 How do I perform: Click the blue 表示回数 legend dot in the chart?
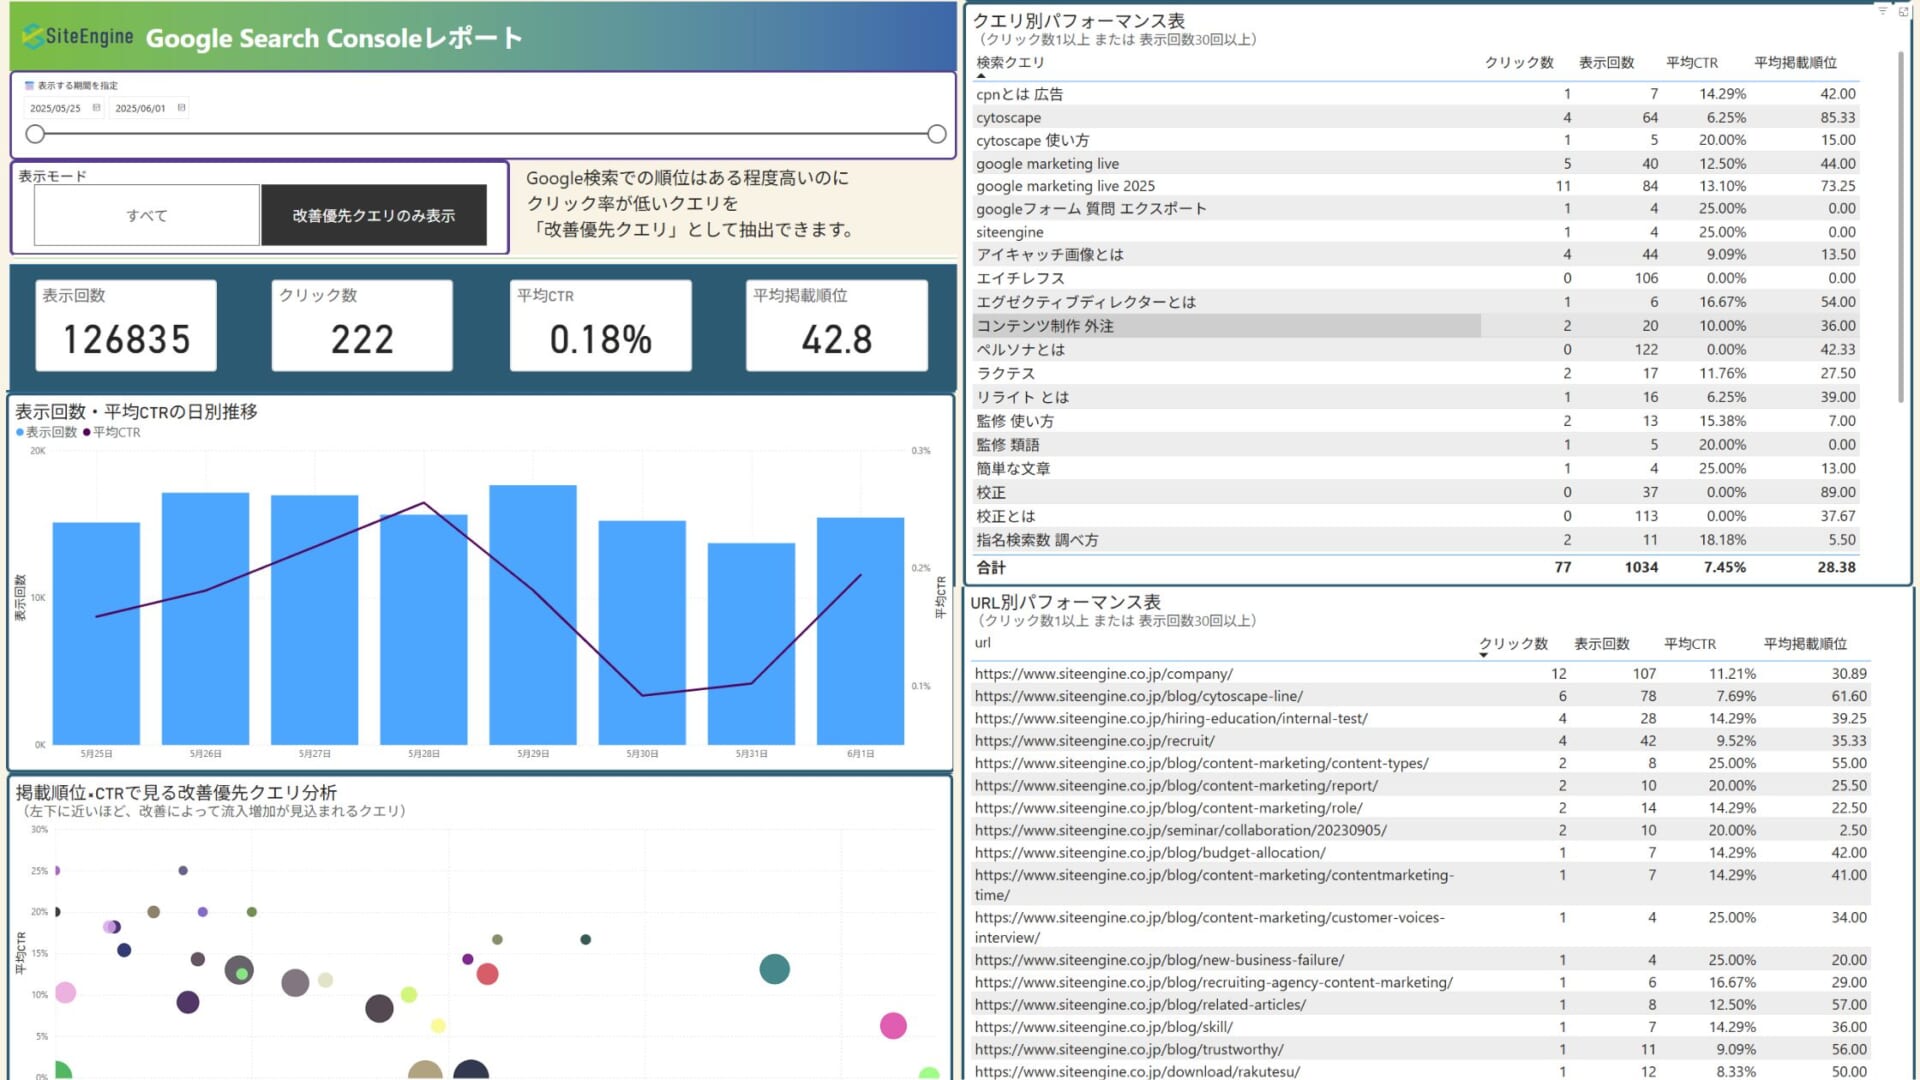[x=19, y=433]
